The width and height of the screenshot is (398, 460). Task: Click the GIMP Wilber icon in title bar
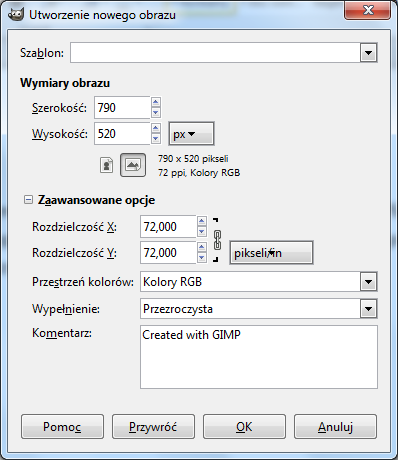click(16, 15)
